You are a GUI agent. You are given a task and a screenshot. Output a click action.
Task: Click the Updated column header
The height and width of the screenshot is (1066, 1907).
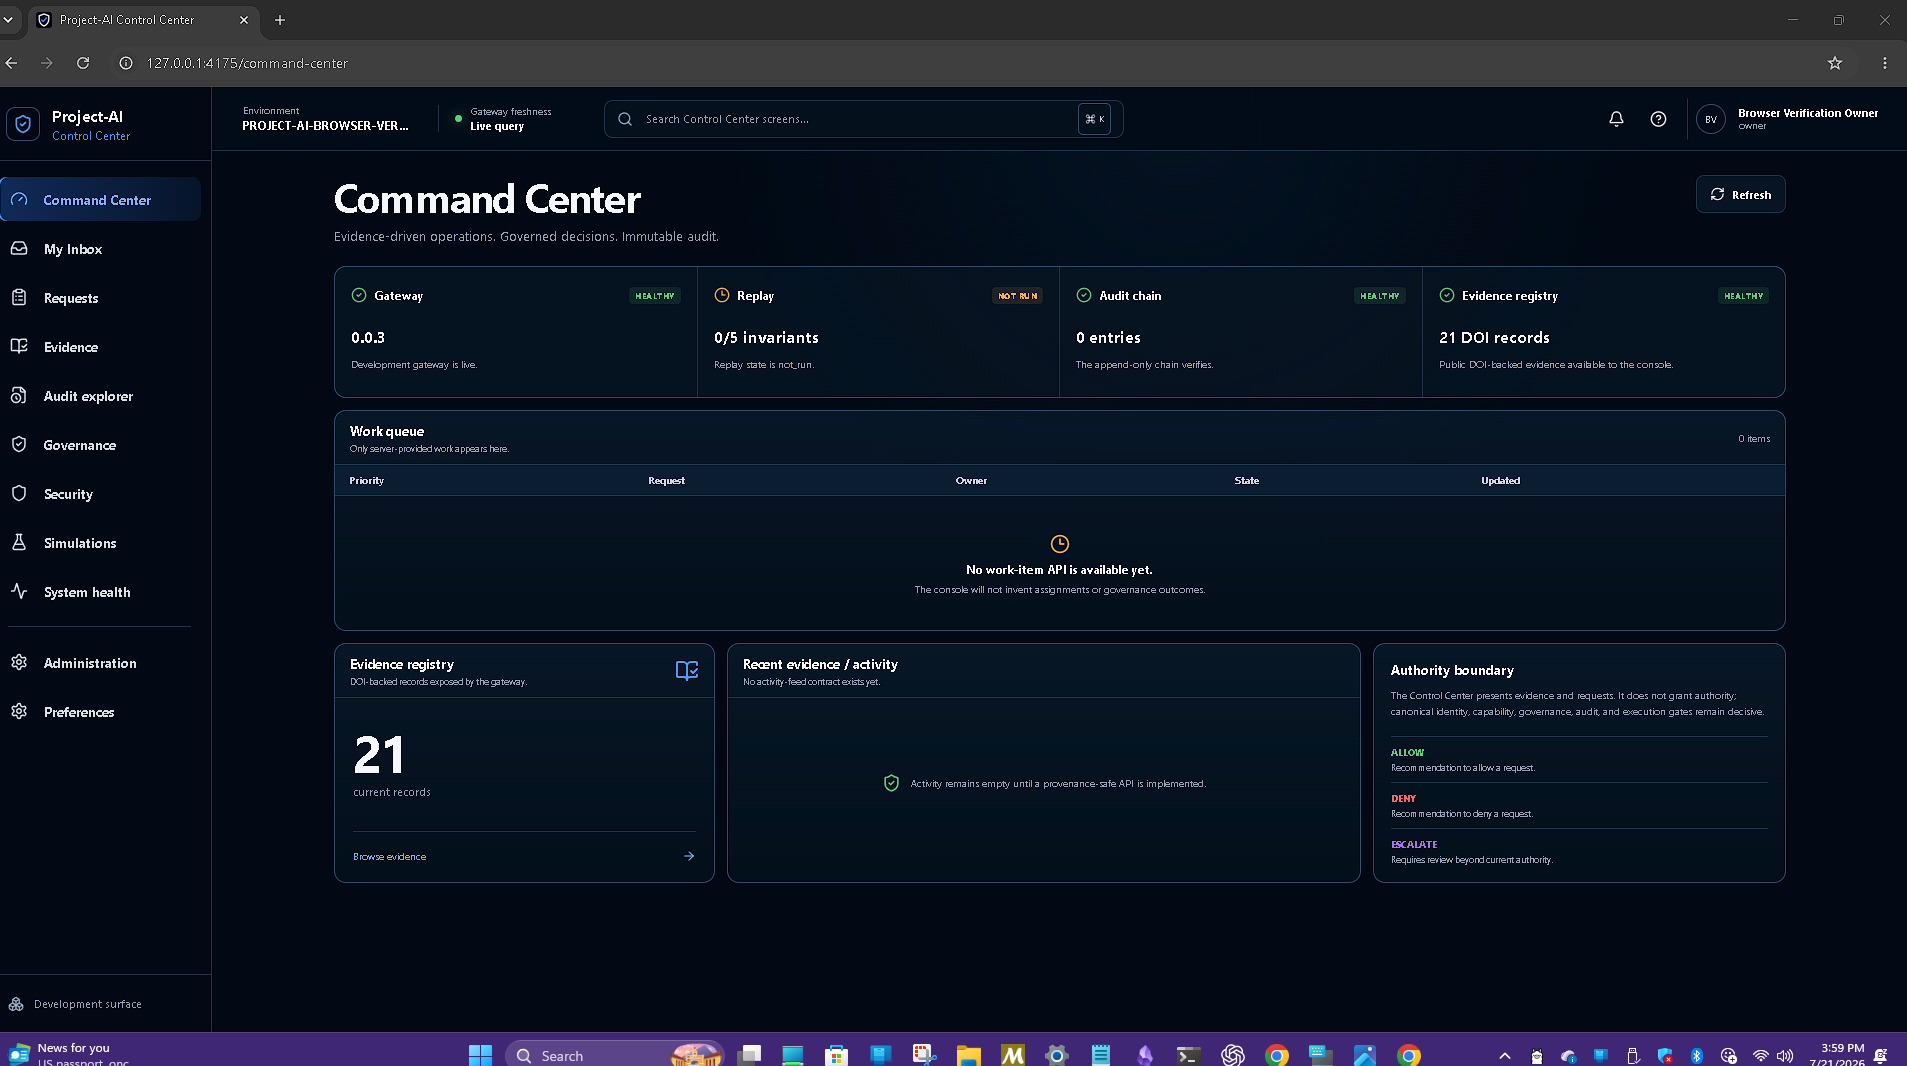pos(1500,481)
